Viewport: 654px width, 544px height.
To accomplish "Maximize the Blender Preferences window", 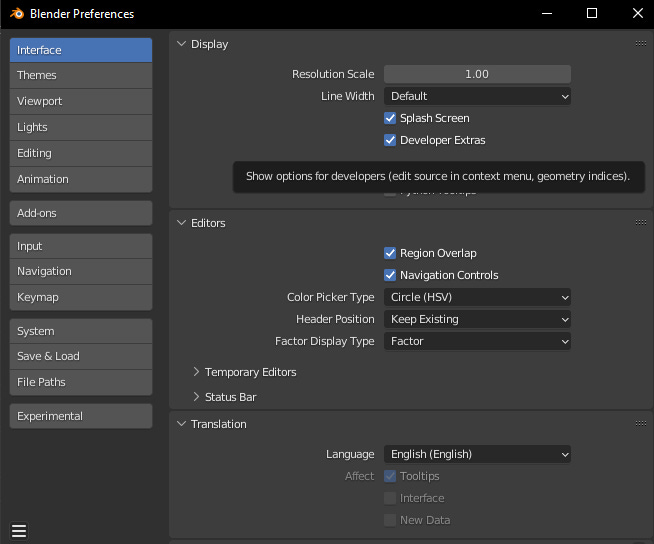I will point(592,14).
